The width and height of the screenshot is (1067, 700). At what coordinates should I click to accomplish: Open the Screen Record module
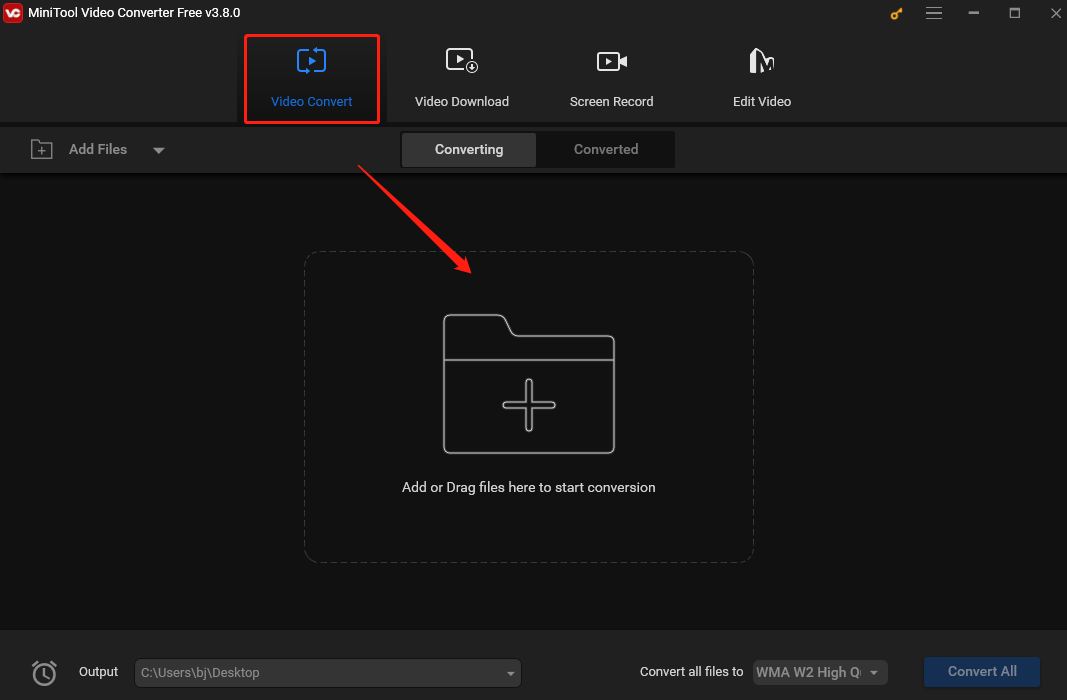611,79
